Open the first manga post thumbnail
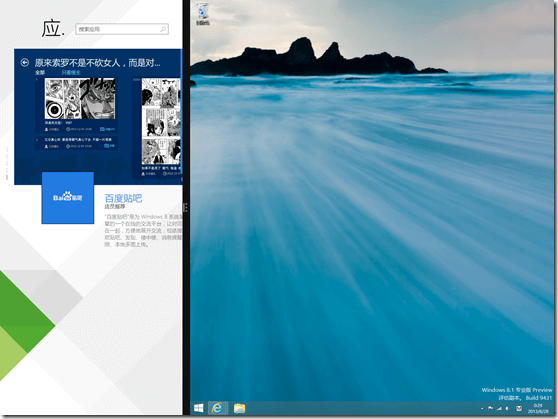This screenshot has width=558, height=419. click(80, 99)
